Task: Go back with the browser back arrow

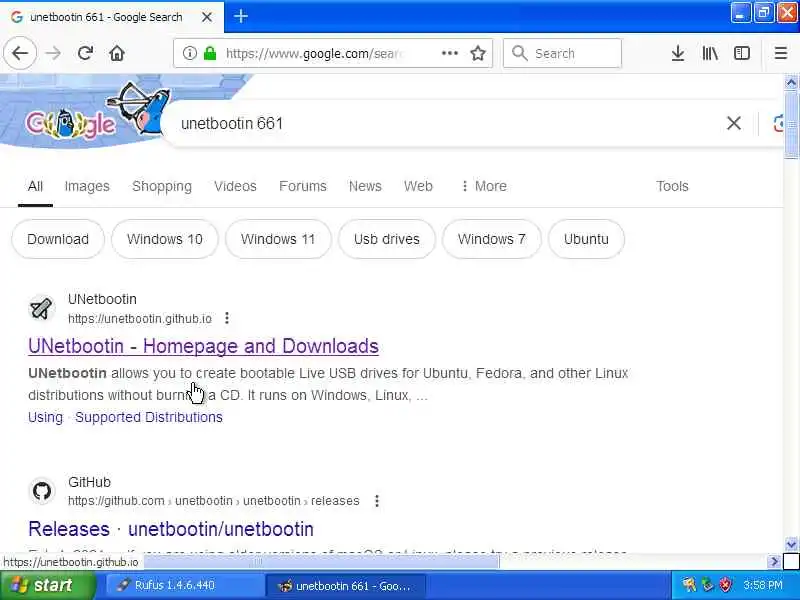Action: point(20,53)
